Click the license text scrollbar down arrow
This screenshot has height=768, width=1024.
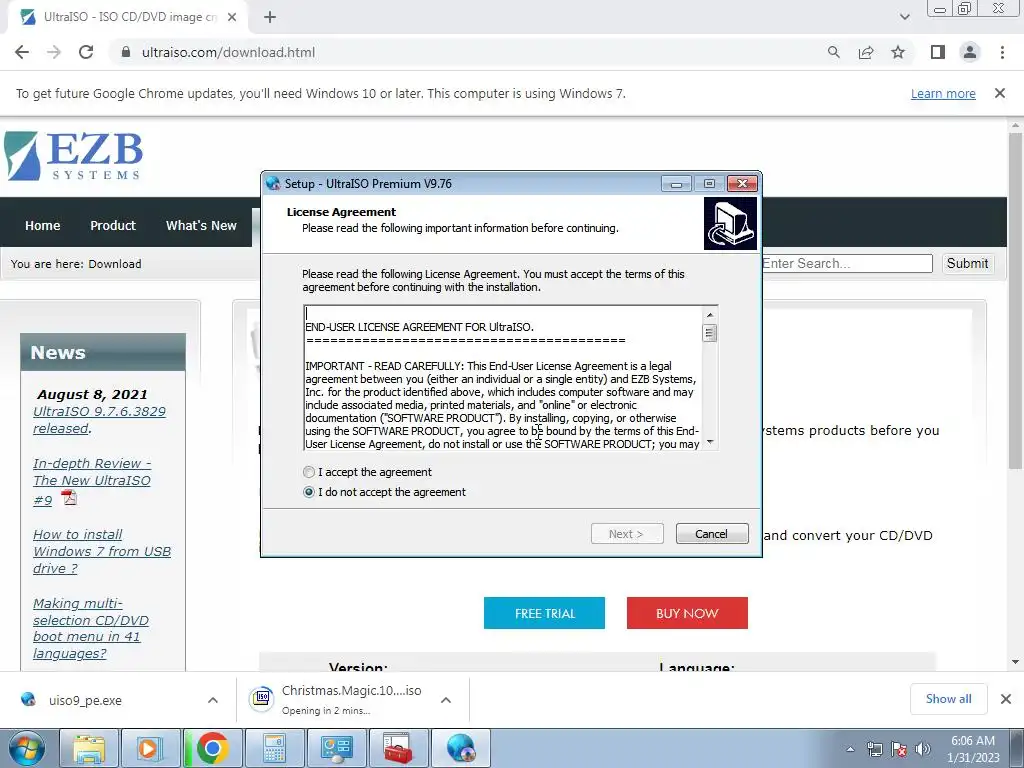click(710, 442)
